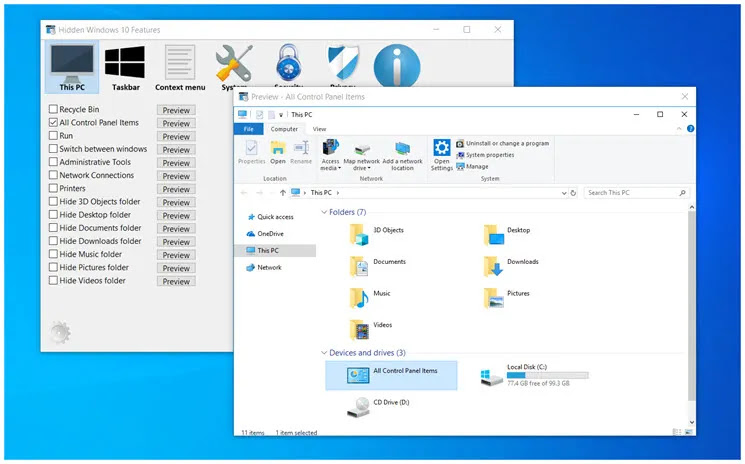Select the All Control Panel Items drive icon
Viewport: 745px width, 464px height.
358,375
